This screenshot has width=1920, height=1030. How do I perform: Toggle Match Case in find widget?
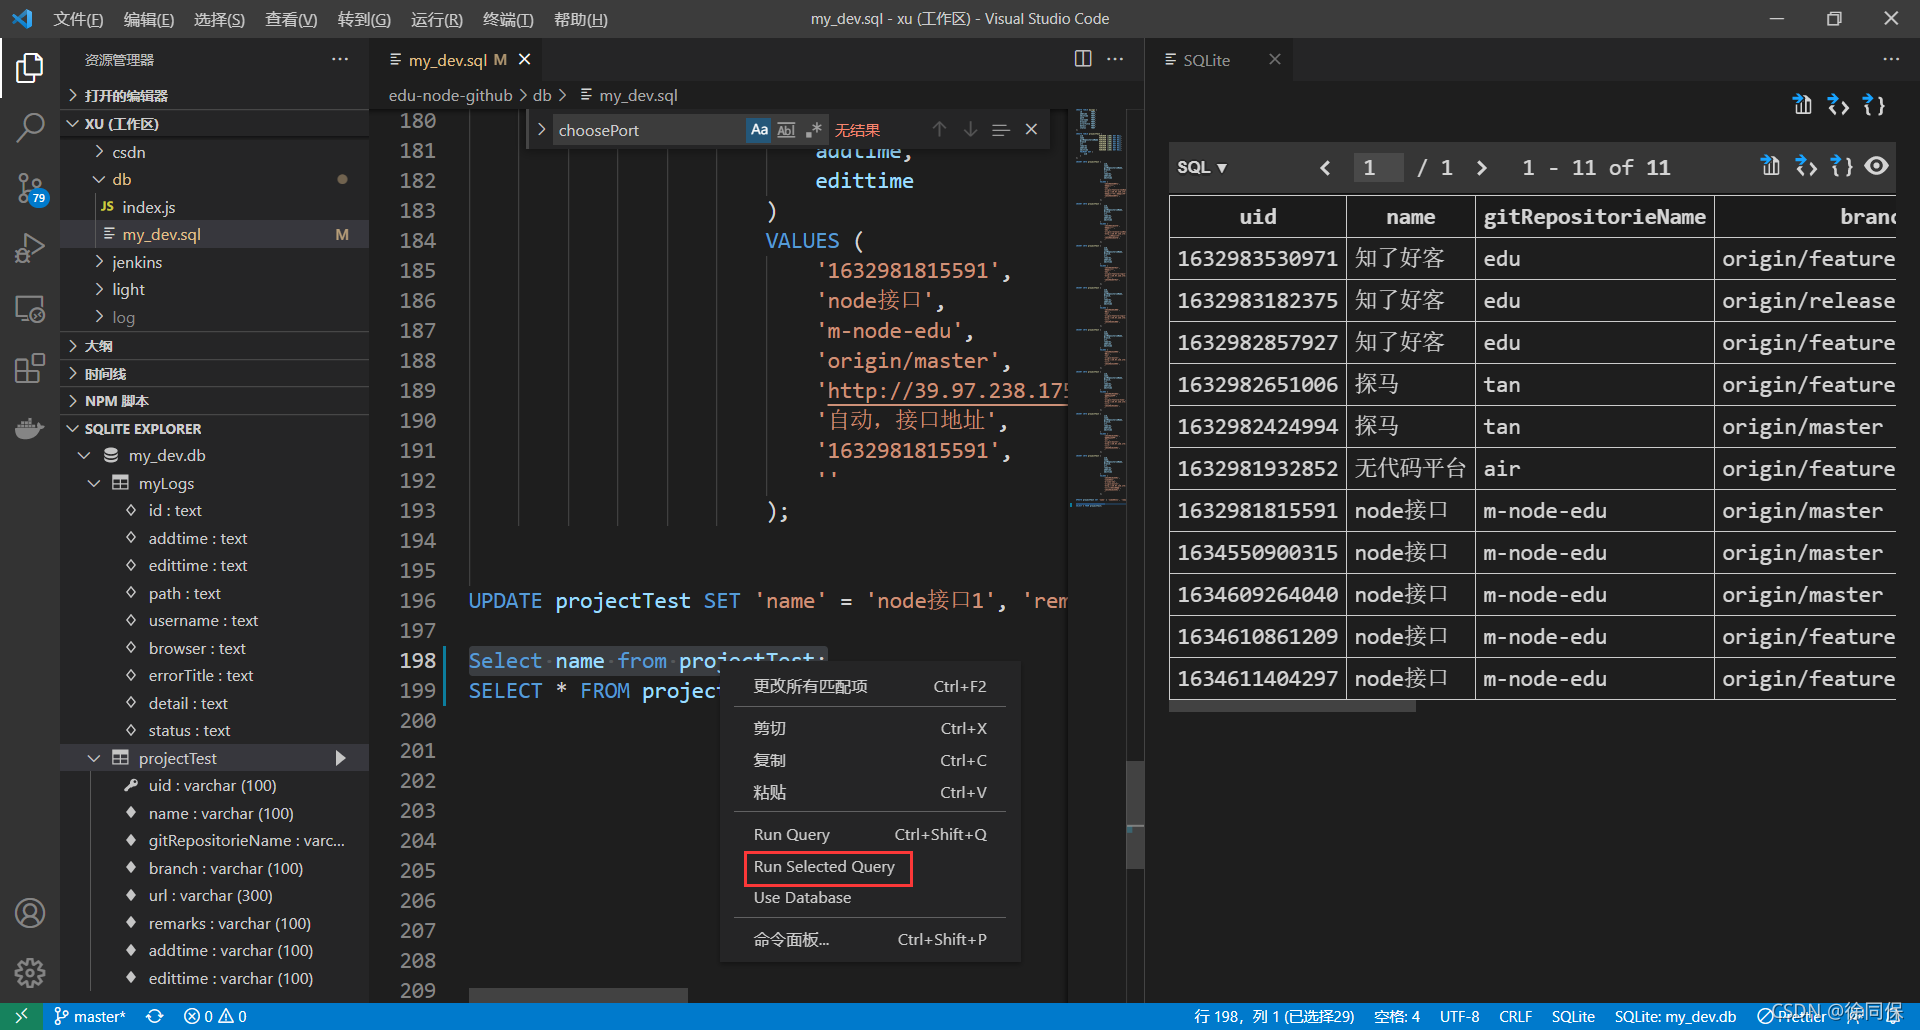pos(759,129)
